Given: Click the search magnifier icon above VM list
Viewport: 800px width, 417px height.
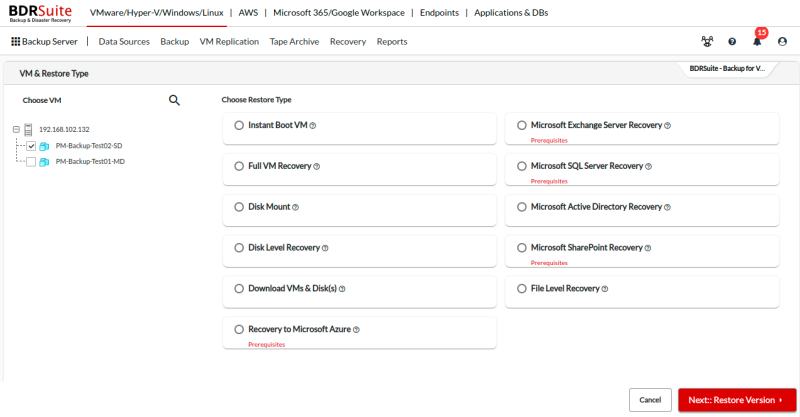Looking at the screenshot, I should click(x=174, y=100).
